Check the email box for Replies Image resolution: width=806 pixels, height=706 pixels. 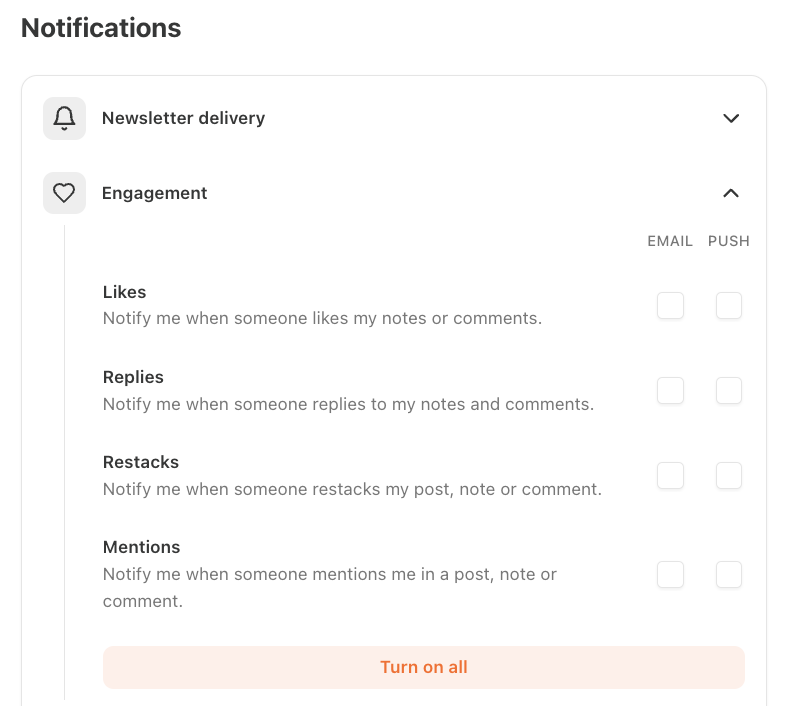(670, 391)
